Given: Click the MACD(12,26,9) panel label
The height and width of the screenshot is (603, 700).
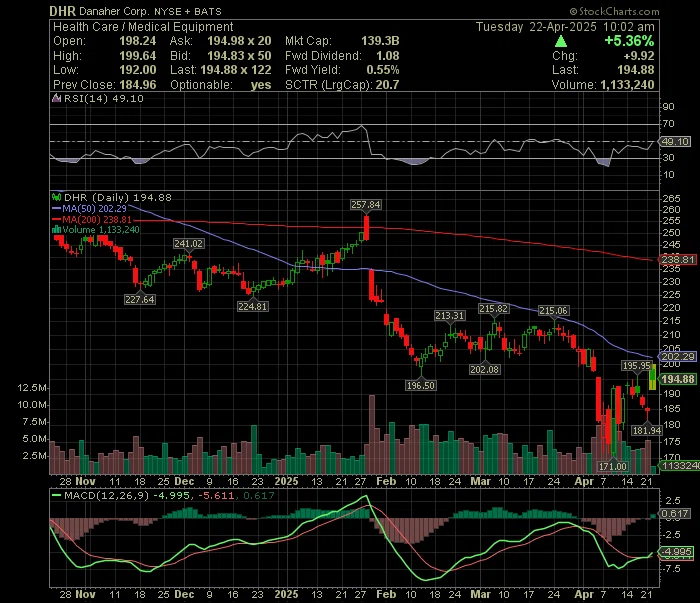Looking at the screenshot, I should tap(106, 495).
